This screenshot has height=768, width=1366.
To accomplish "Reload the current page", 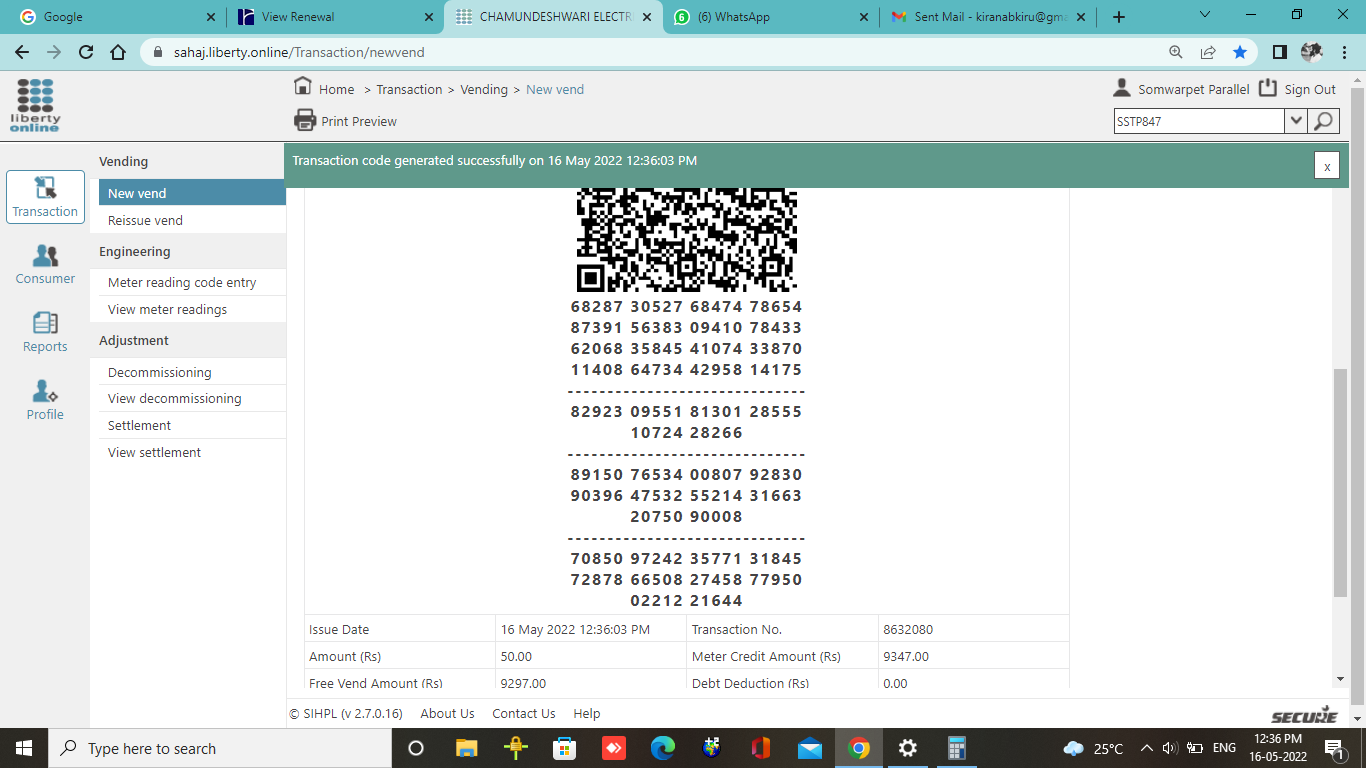I will [86, 52].
